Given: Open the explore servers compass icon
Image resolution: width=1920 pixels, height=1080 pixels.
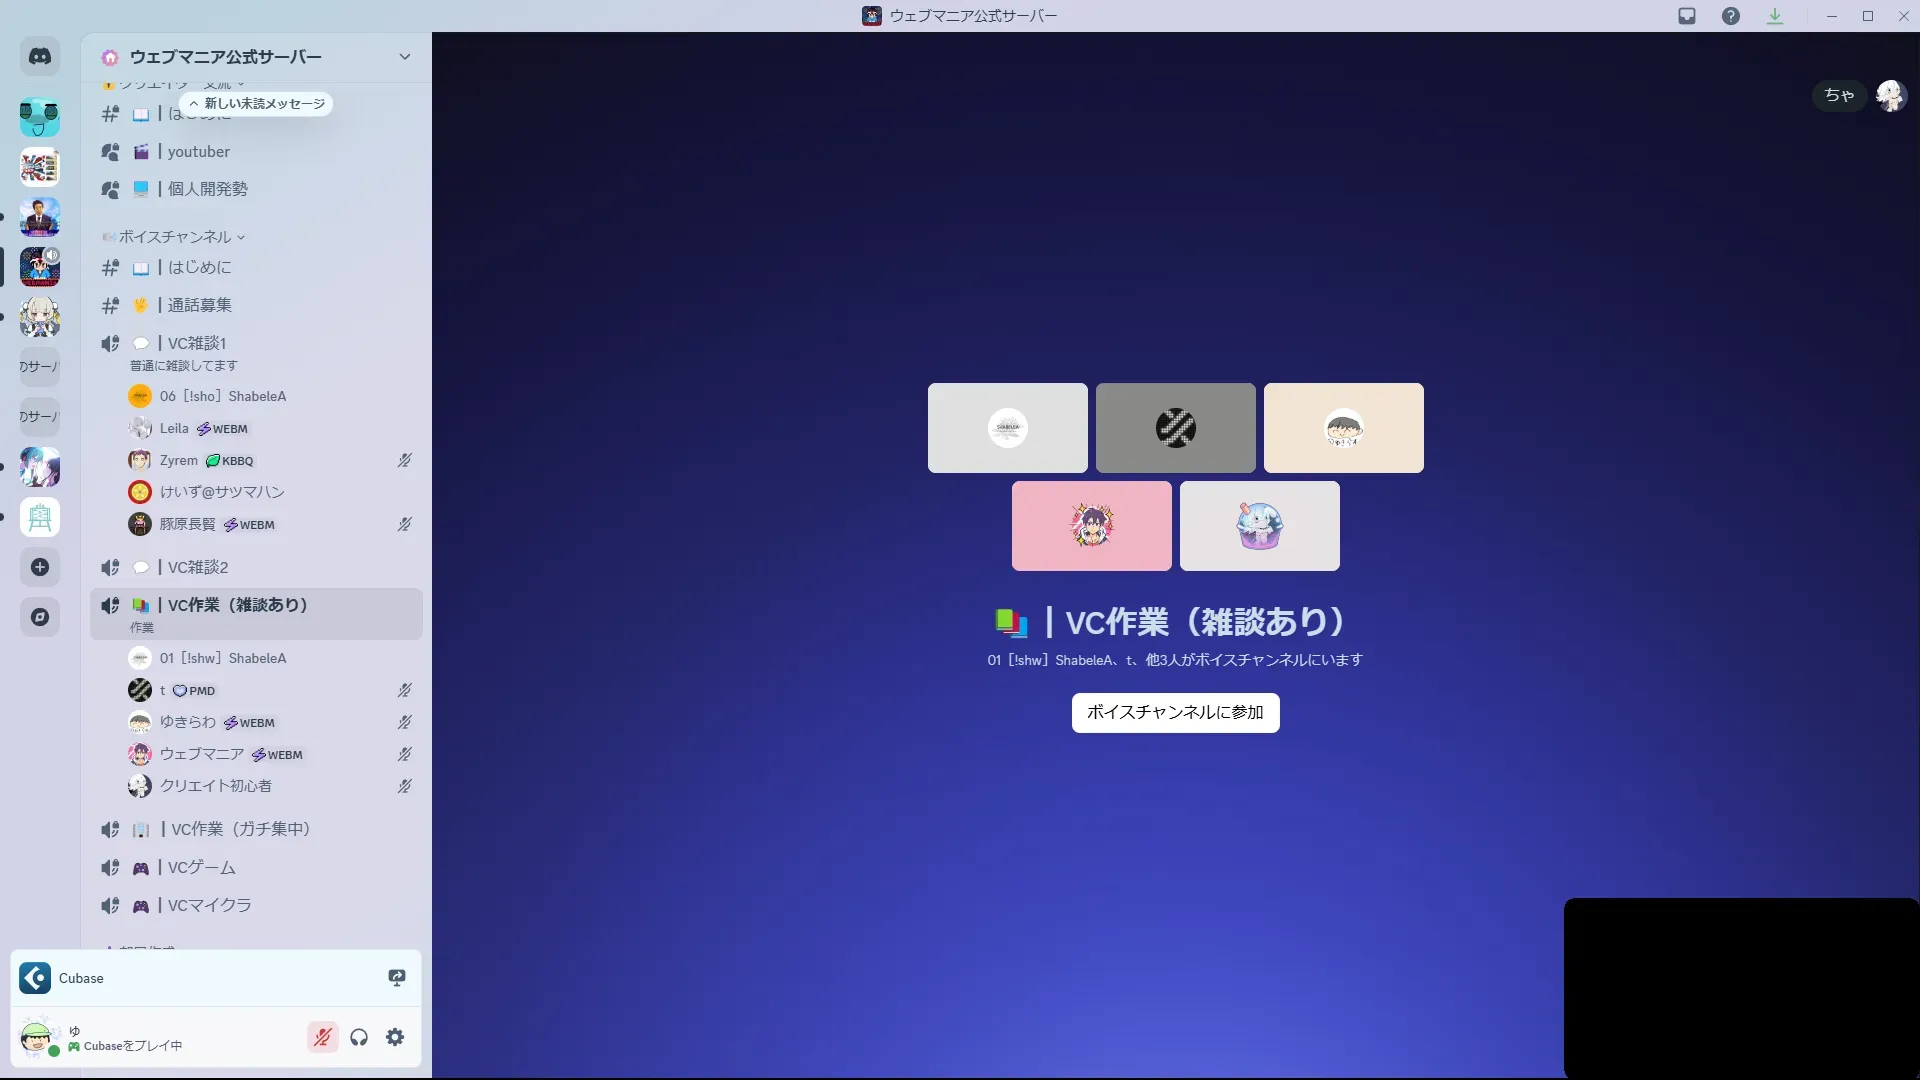Looking at the screenshot, I should (x=40, y=617).
